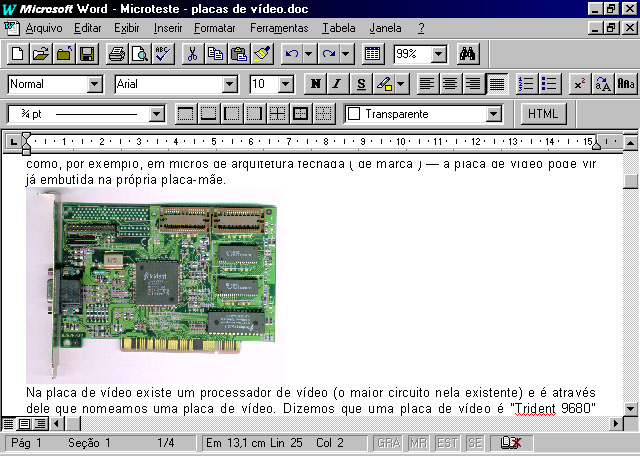This screenshot has width=640, height=456.
Task: Open a file with the folder icon
Action: (x=41, y=54)
